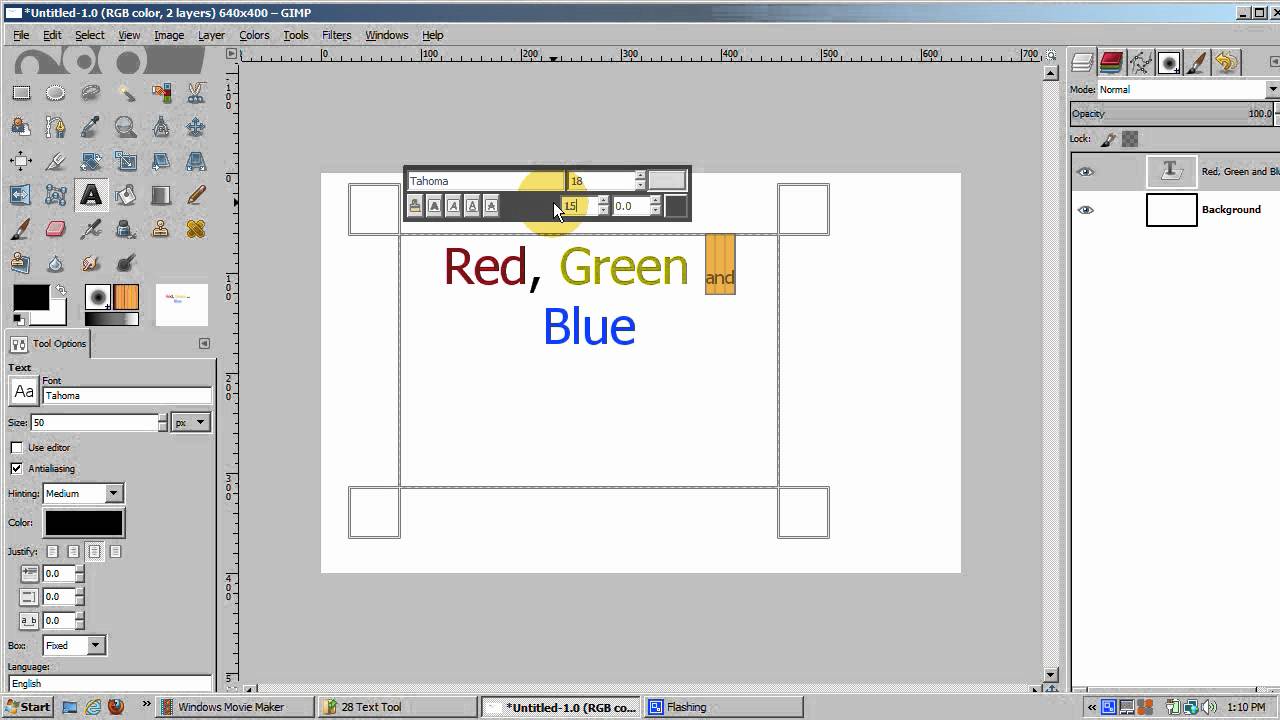Select the Ink tool
The image size is (1280, 720).
point(126,229)
